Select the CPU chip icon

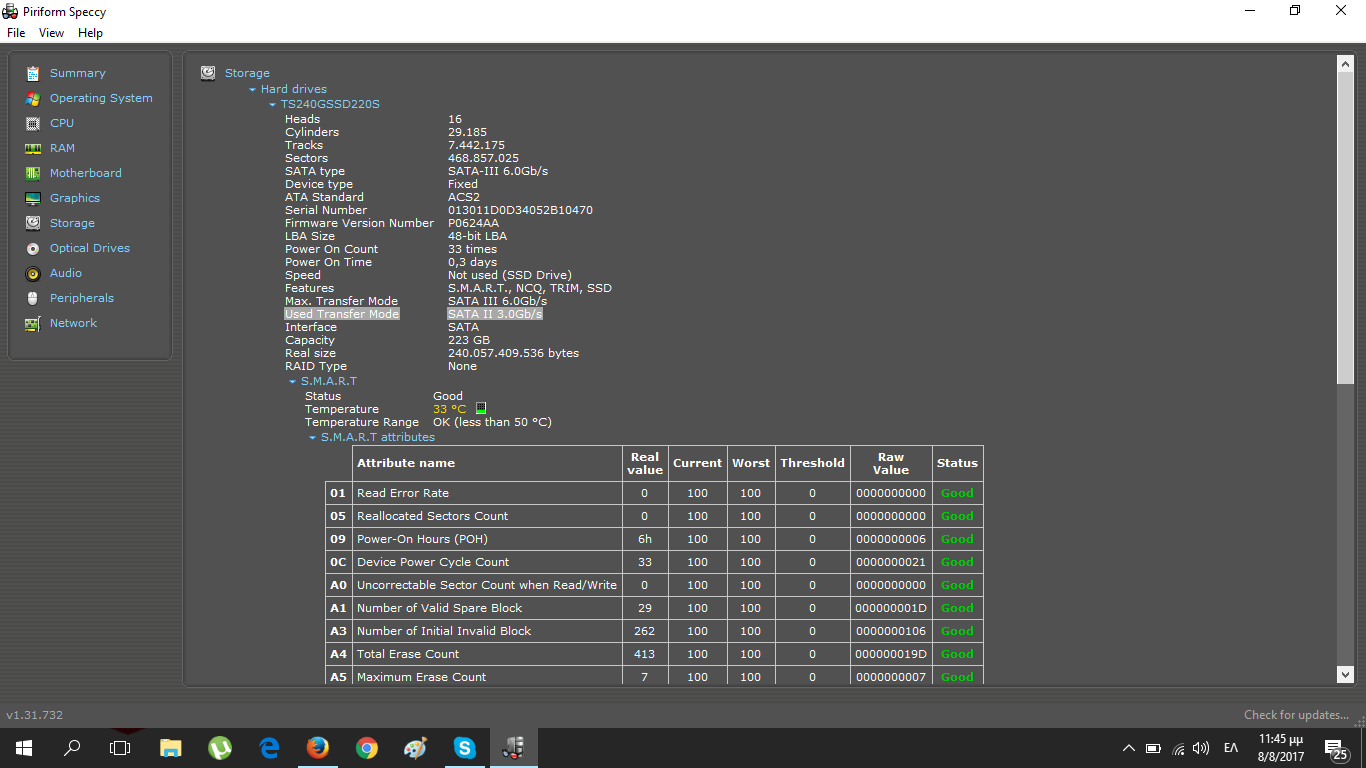(x=33, y=123)
